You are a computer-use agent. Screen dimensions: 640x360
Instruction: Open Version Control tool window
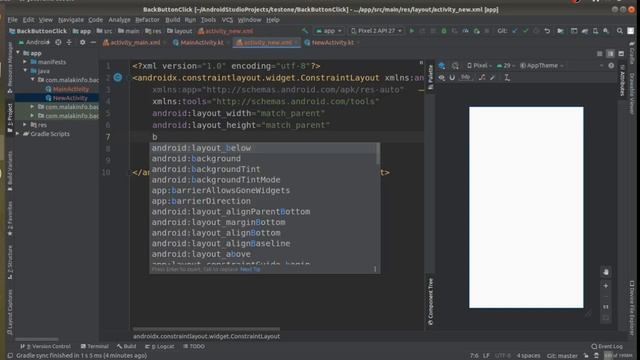(45, 347)
